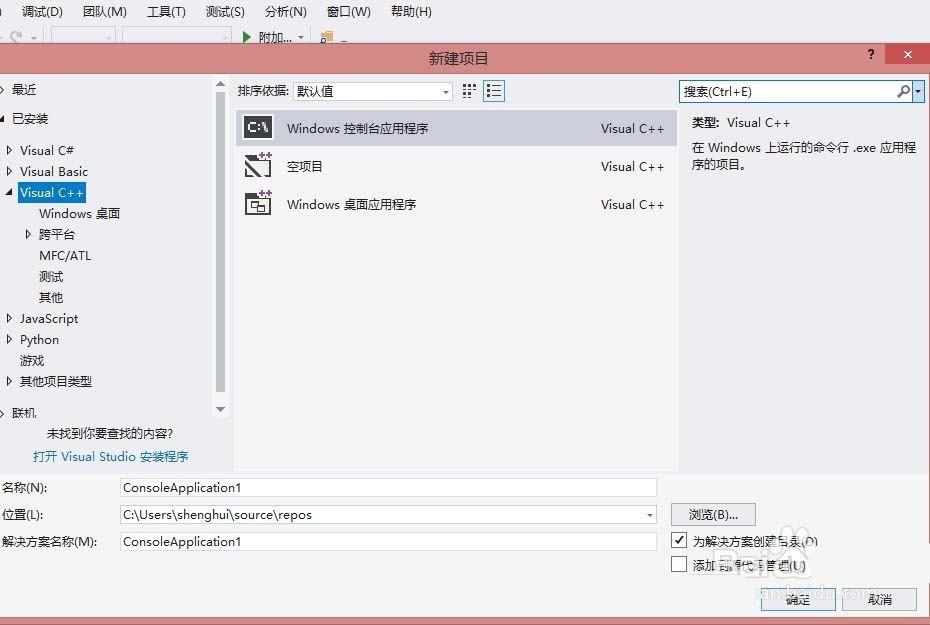Uncheck 为解决方案创建目录 checkbox
The width and height of the screenshot is (930, 625).
tap(677, 541)
